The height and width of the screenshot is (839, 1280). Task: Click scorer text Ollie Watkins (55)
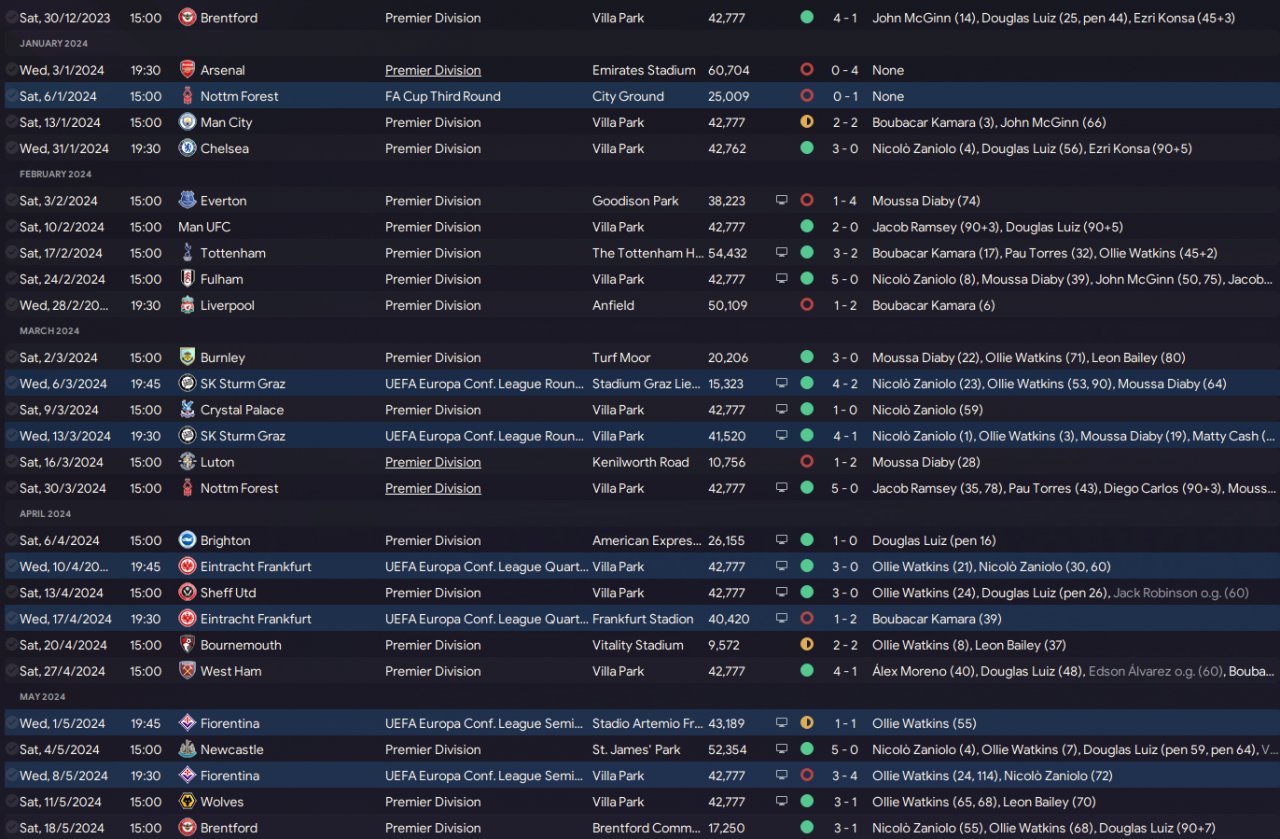[924, 723]
